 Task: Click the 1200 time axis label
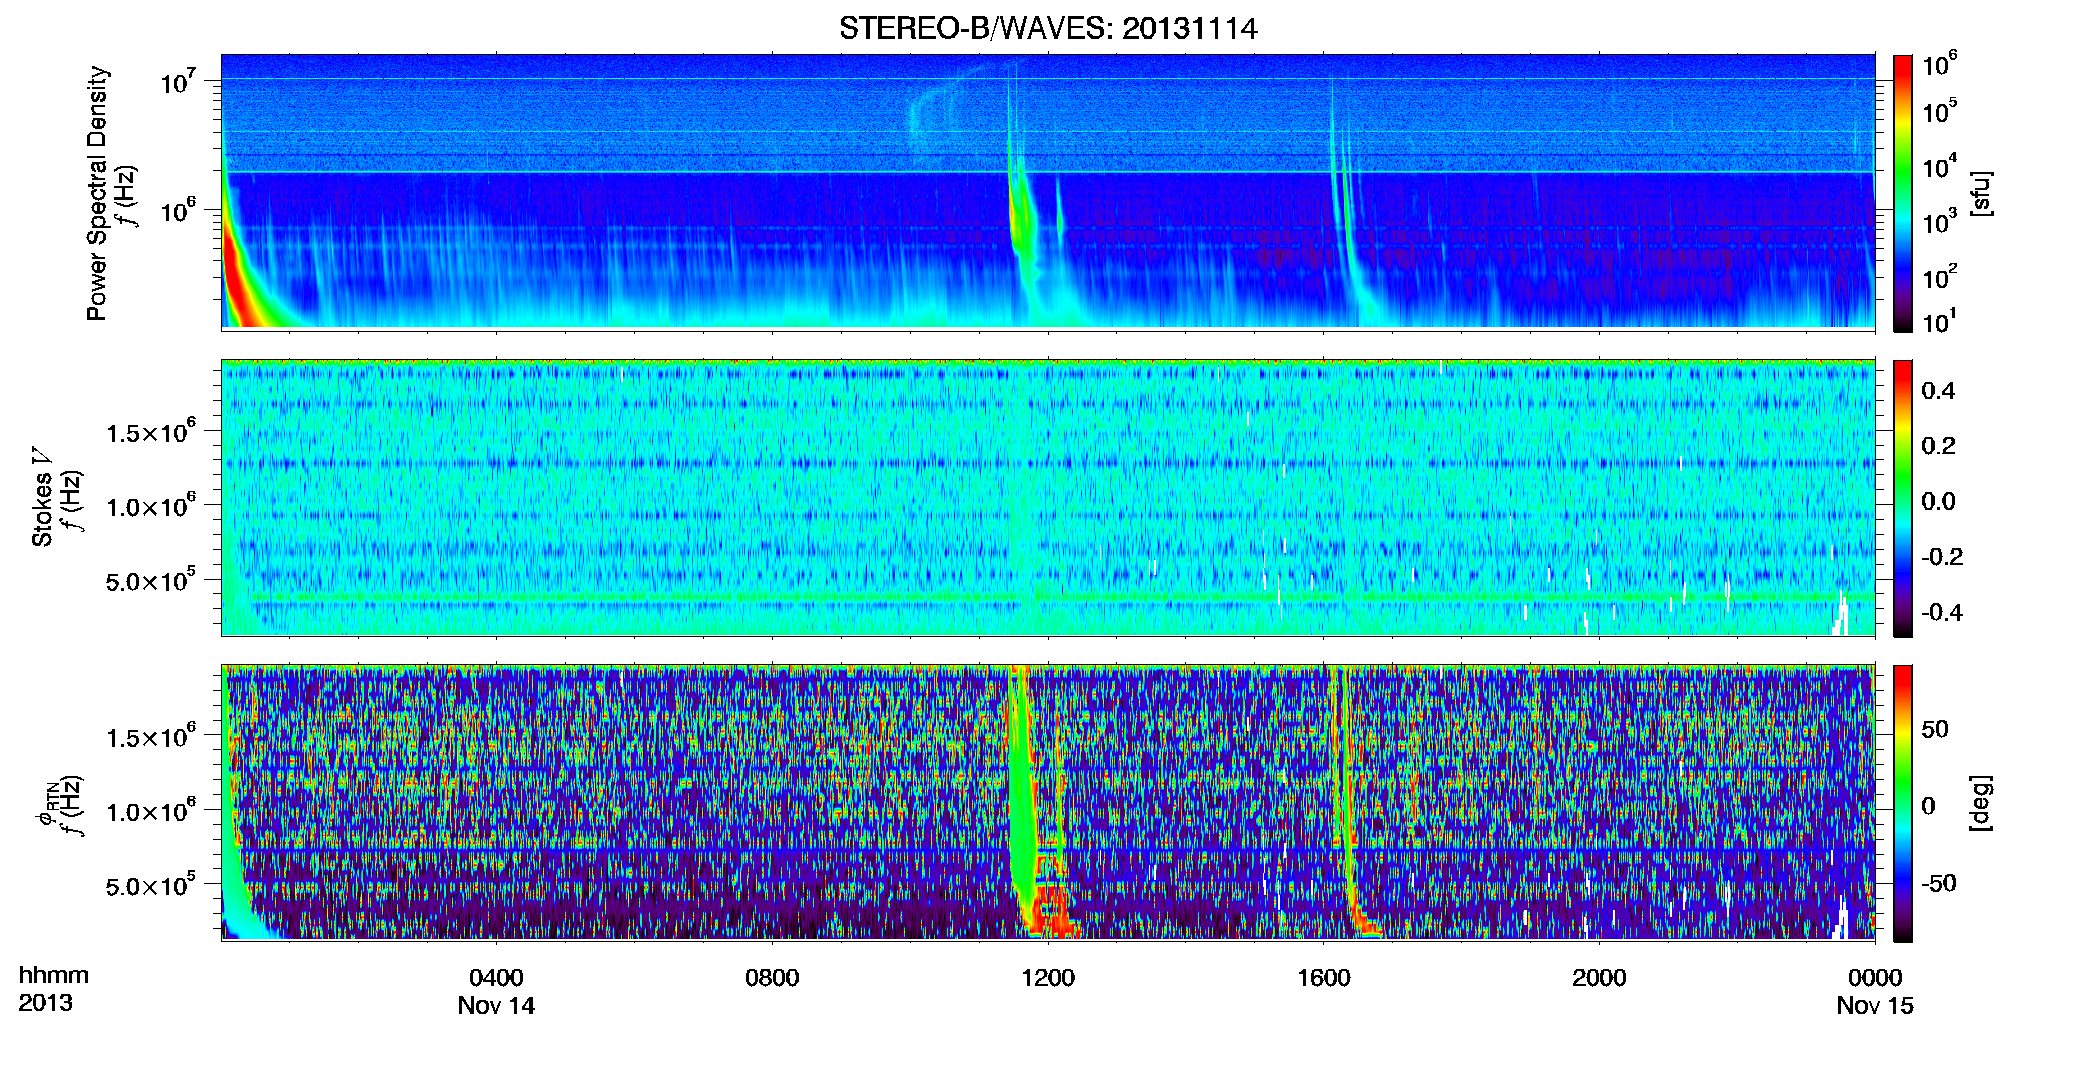click(x=1048, y=977)
